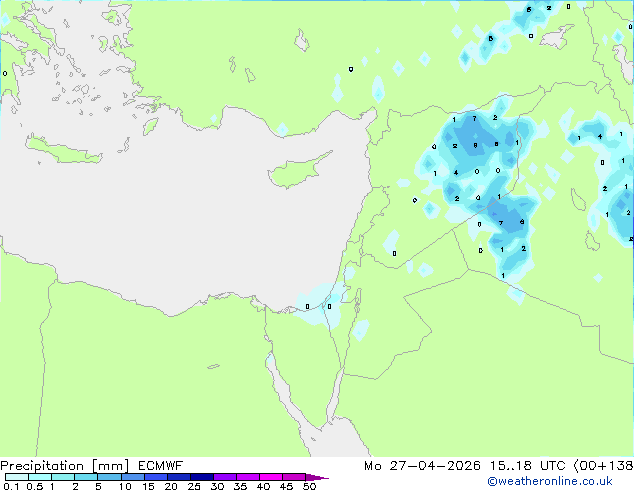Click the 0.1–0.5 mm palest legend swatch

click(x=17, y=477)
